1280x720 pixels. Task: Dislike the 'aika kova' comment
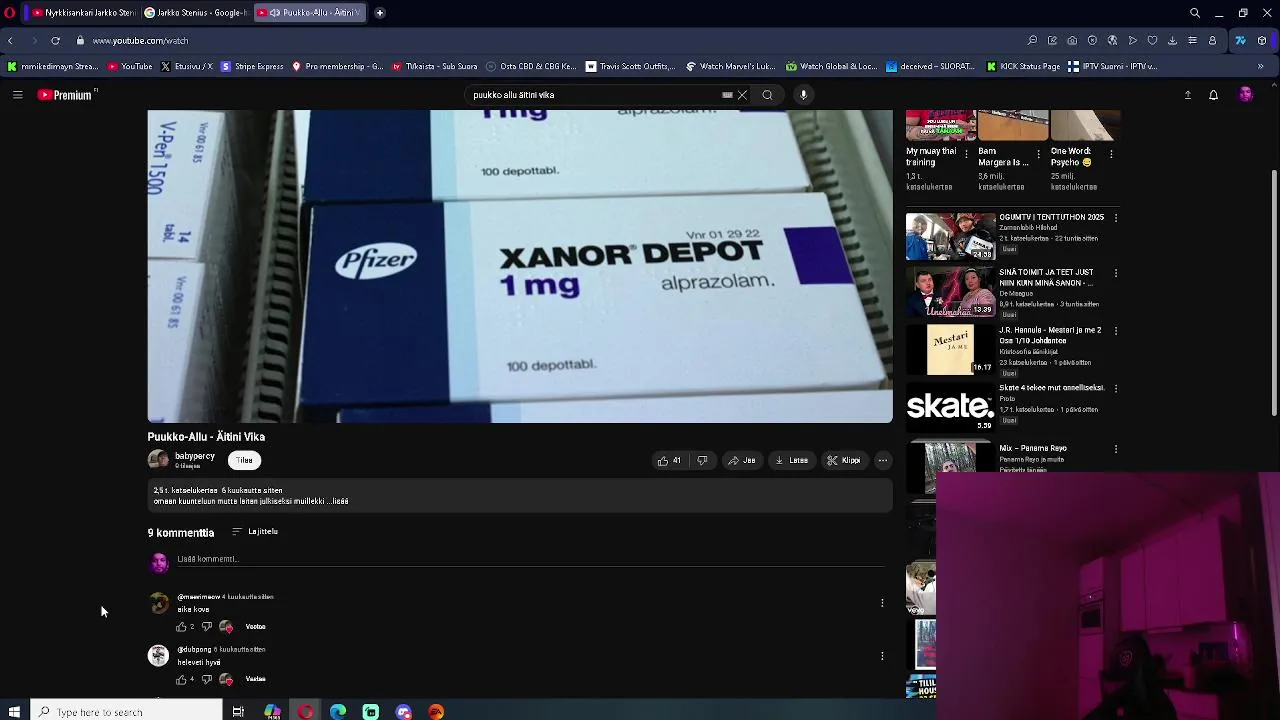pos(207,627)
